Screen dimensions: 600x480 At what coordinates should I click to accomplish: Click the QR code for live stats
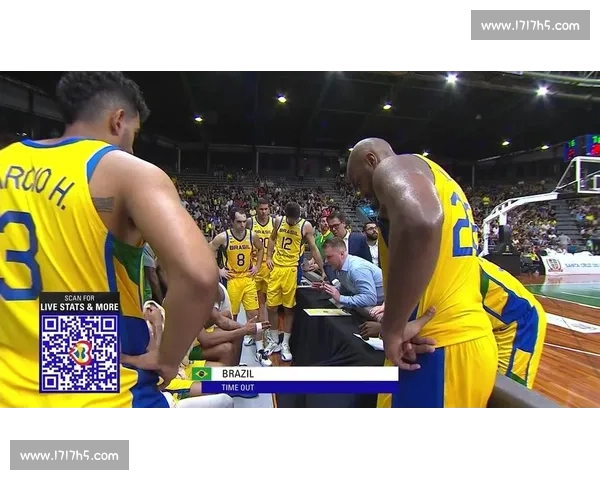tap(79, 353)
